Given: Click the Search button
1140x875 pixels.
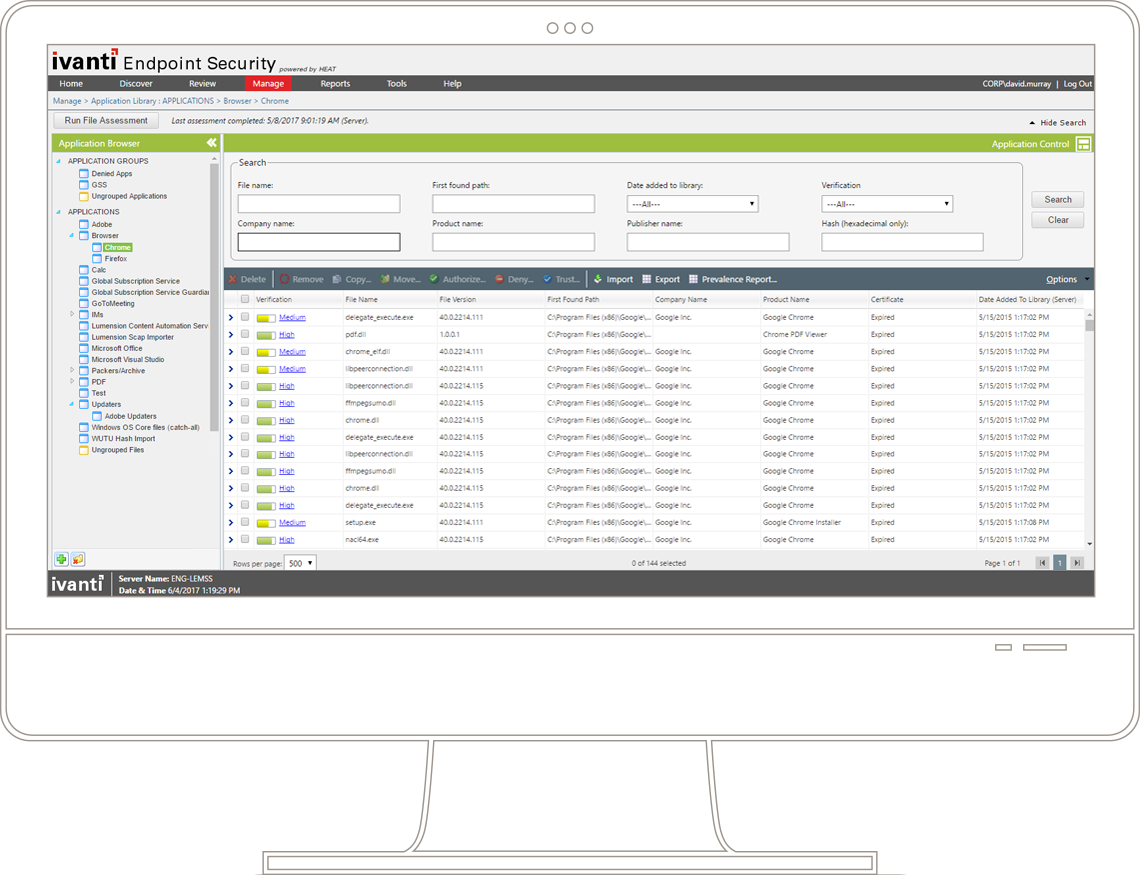Looking at the screenshot, I should tap(1058, 200).
